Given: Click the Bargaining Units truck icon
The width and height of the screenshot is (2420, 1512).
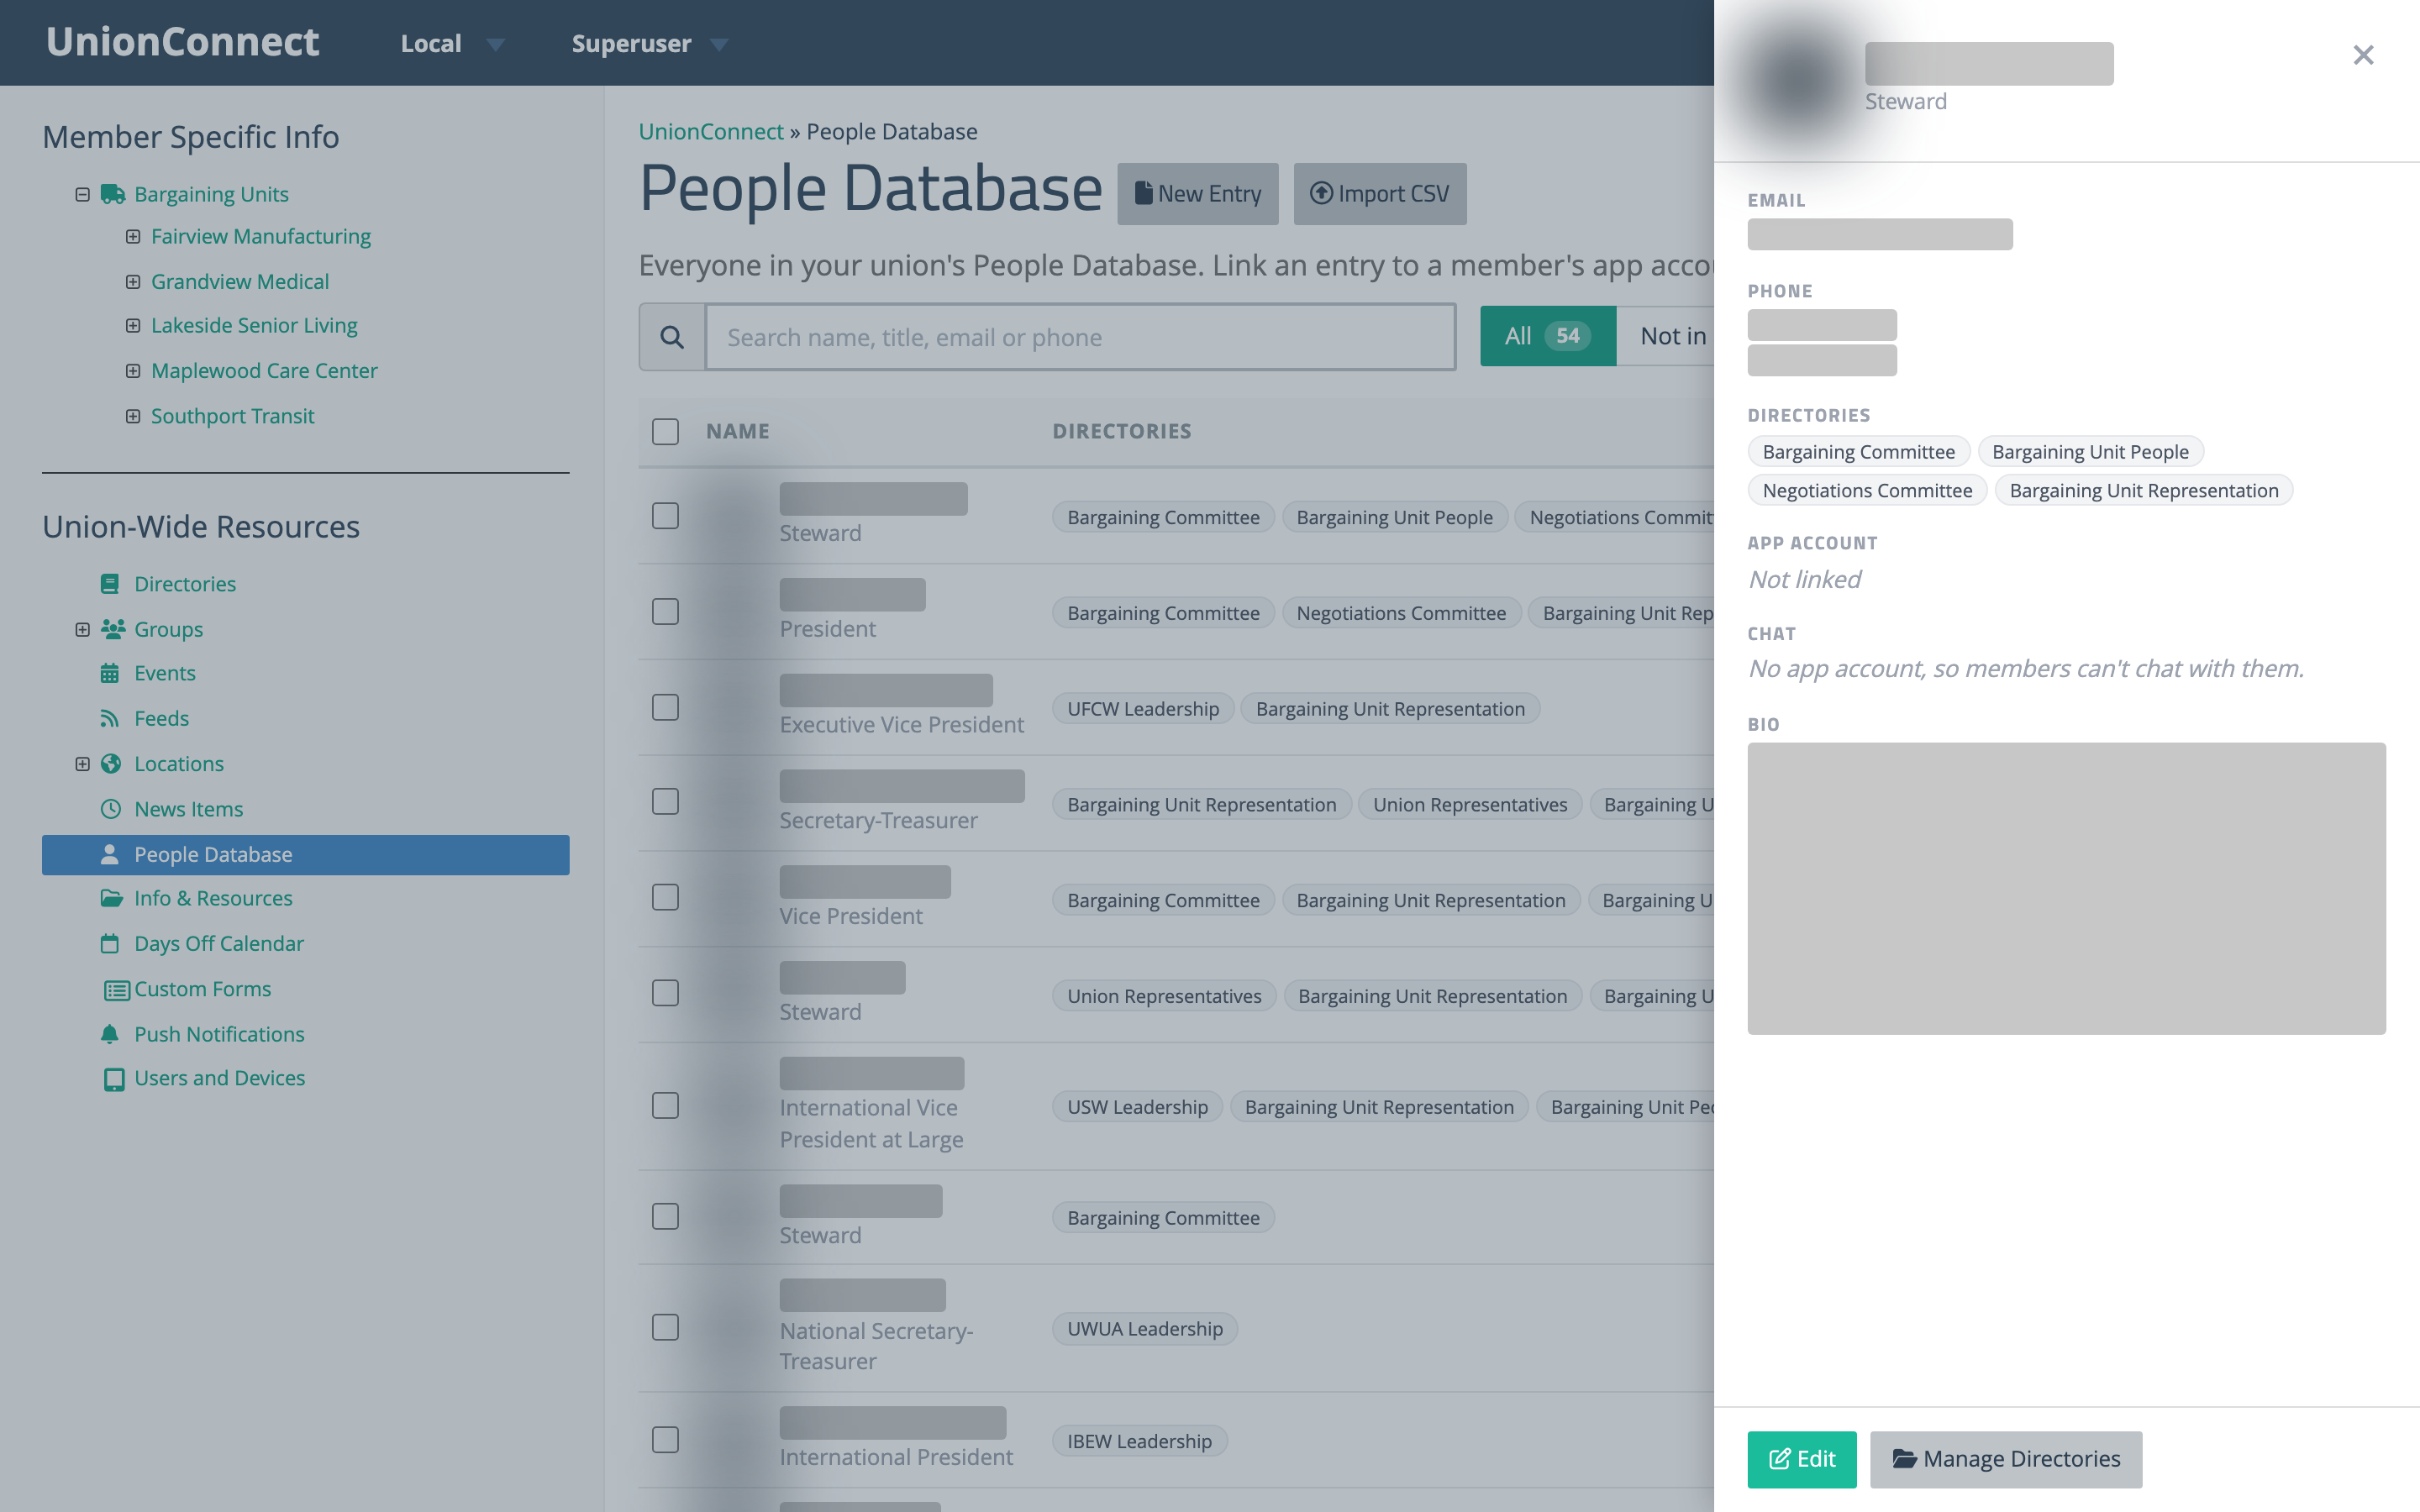Looking at the screenshot, I should click(x=112, y=194).
